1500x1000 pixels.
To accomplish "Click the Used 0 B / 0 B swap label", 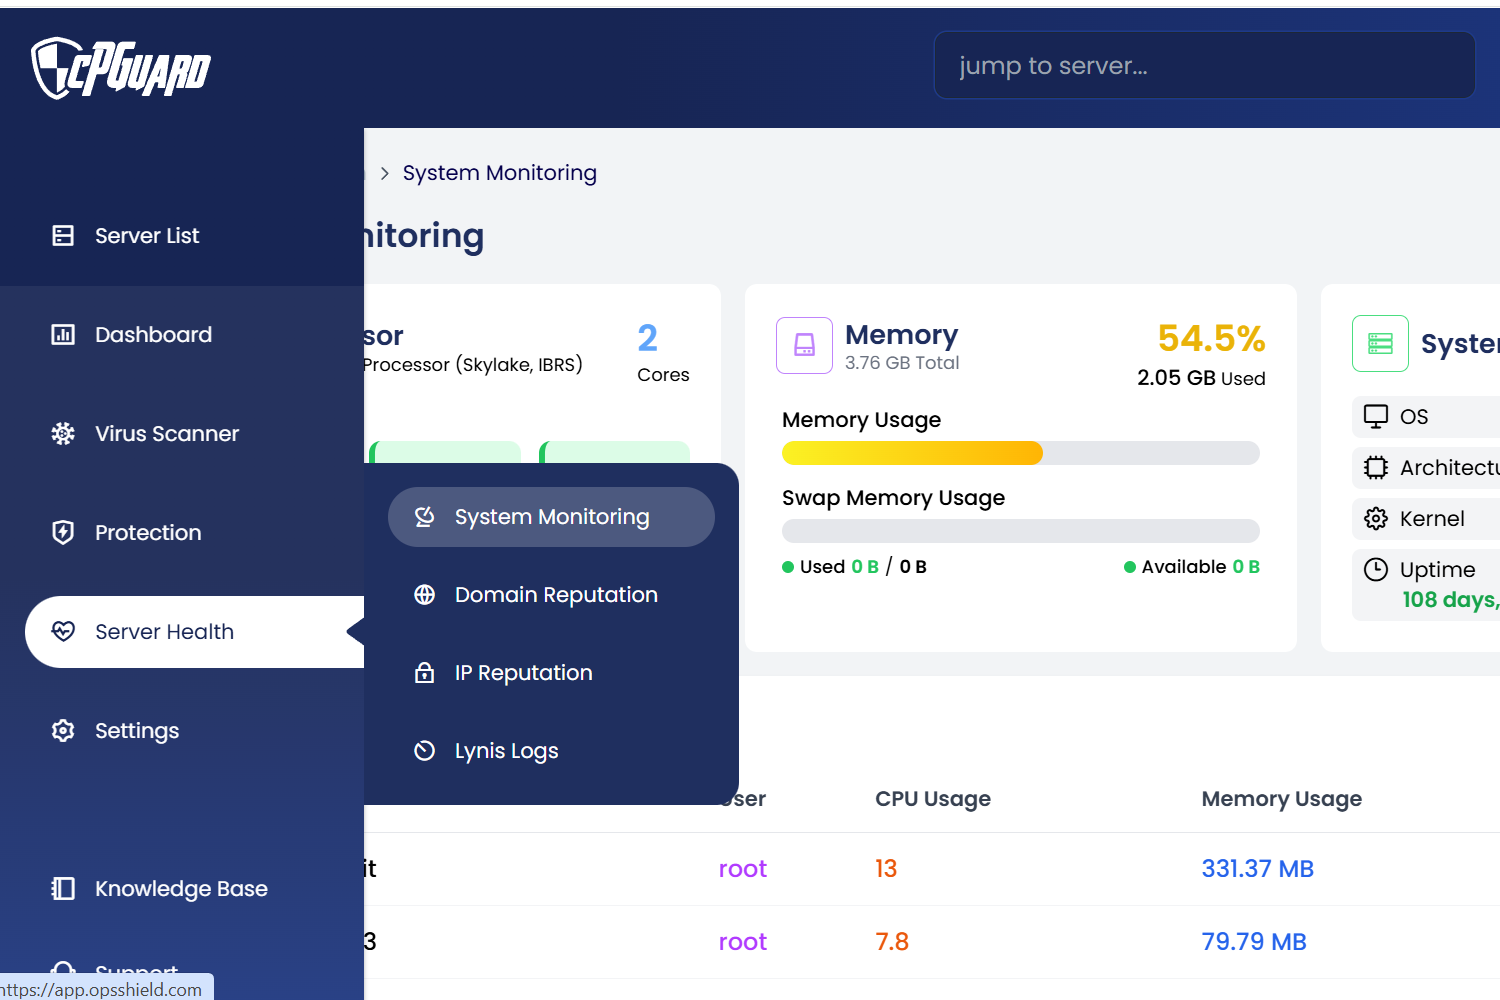I will point(855,567).
